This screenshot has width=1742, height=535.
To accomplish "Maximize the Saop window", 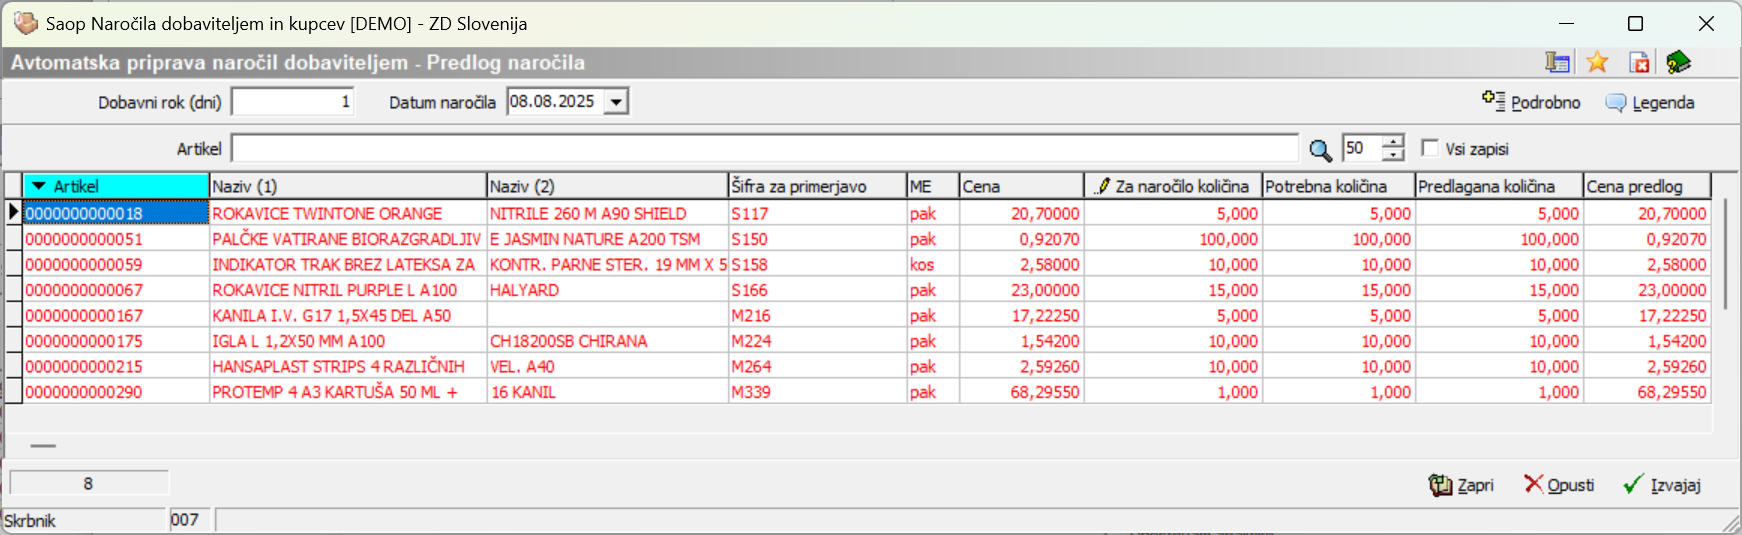I will [x=1635, y=23].
